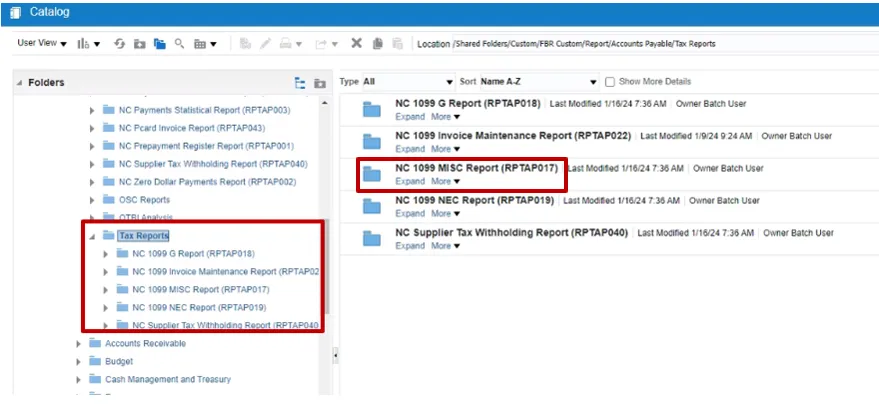The image size is (879, 406).
Task: Collapse the Tax Reports tree folder
Action: click(92, 236)
